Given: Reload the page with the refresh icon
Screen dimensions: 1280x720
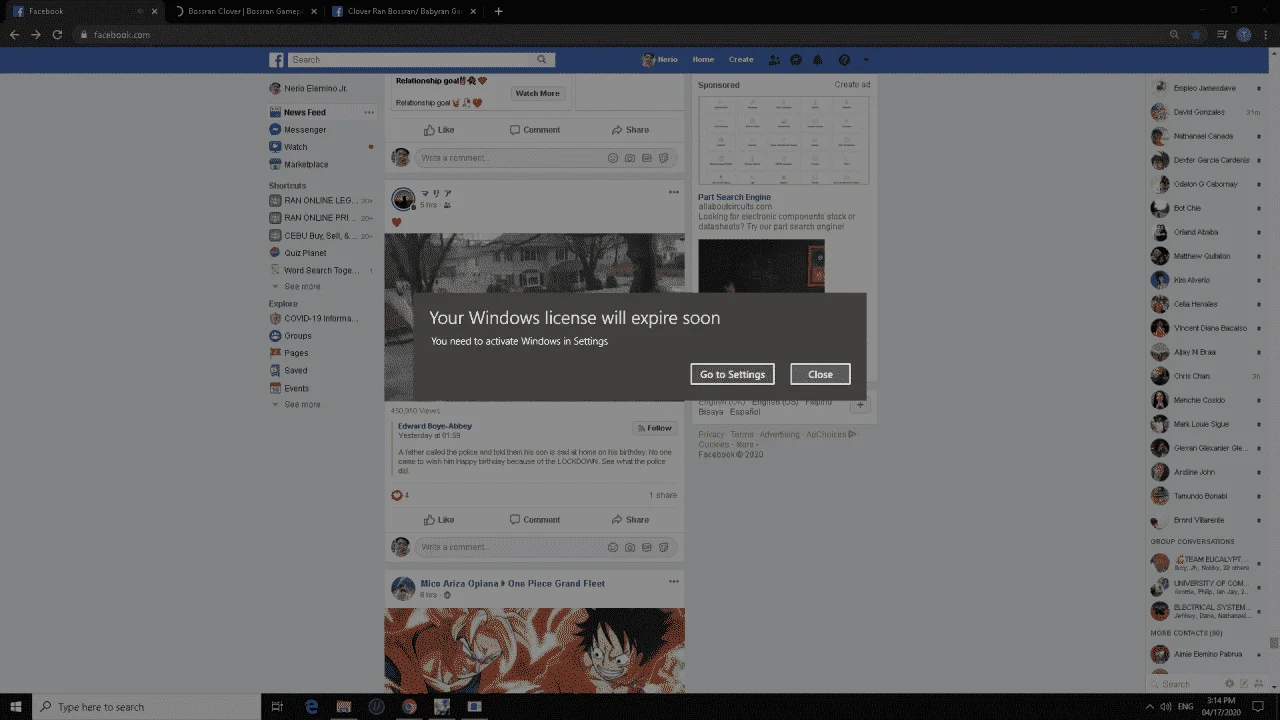Looking at the screenshot, I should point(57,35).
